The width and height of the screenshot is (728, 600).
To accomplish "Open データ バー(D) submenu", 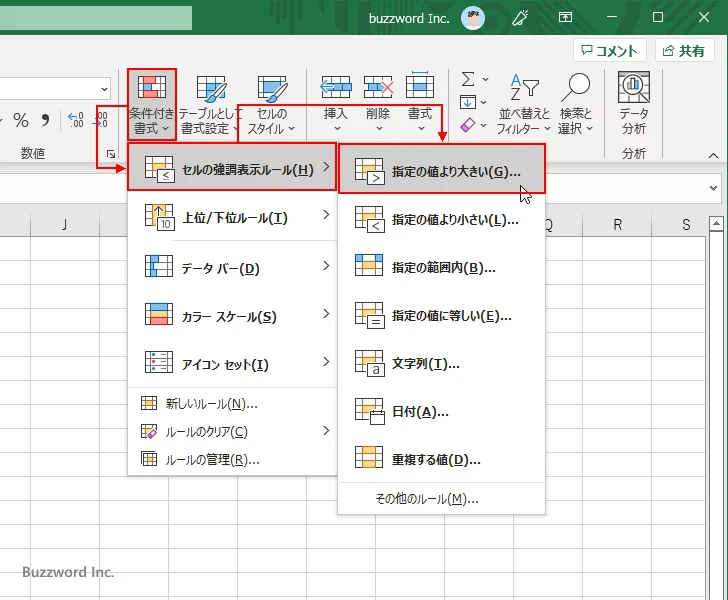I will [232, 267].
